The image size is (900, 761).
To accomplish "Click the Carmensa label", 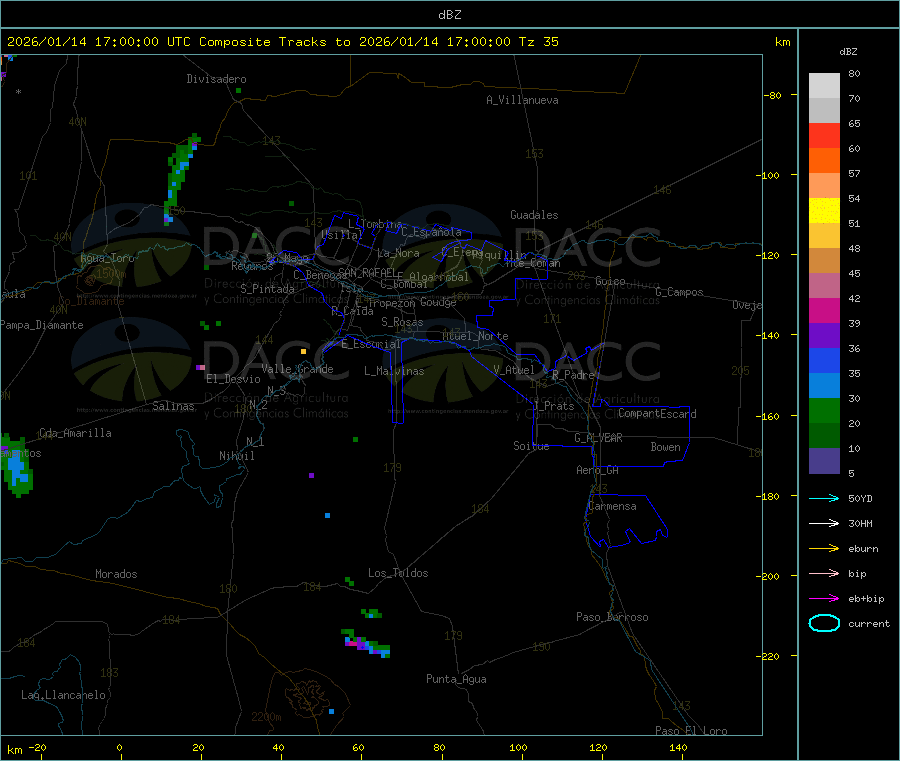I will pyautogui.click(x=612, y=506).
